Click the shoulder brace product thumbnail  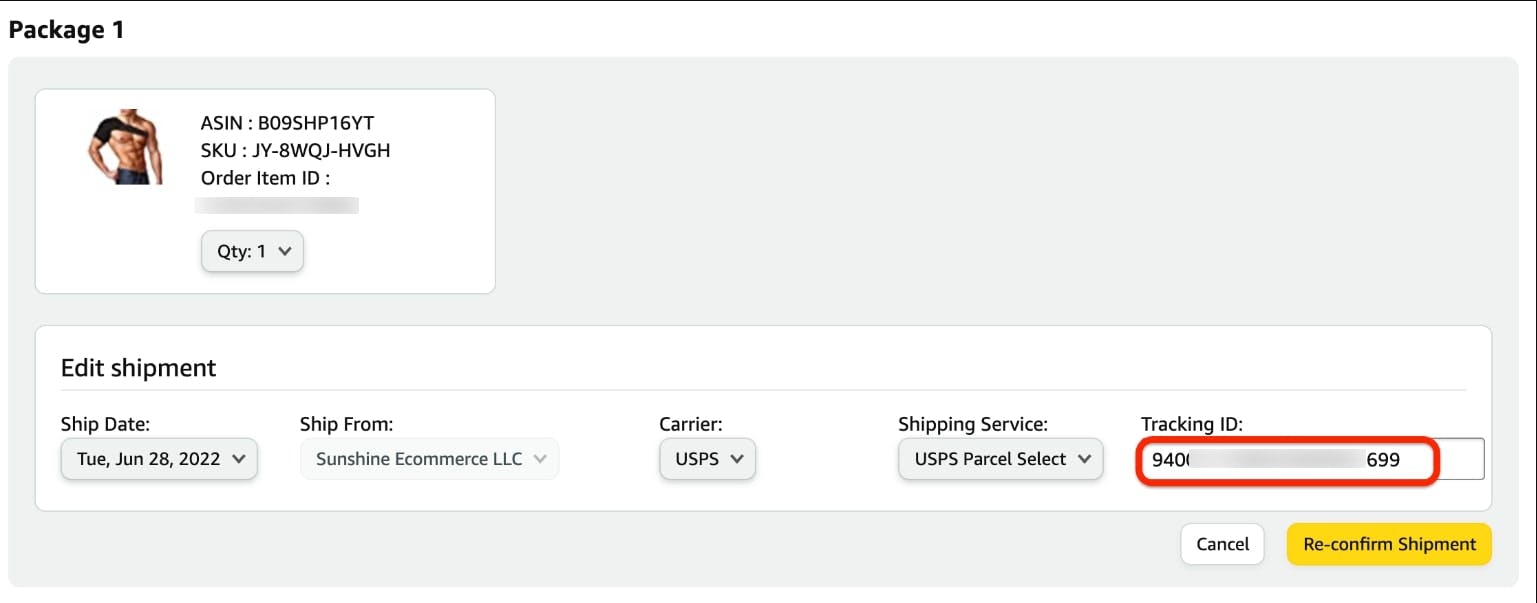tap(125, 149)
